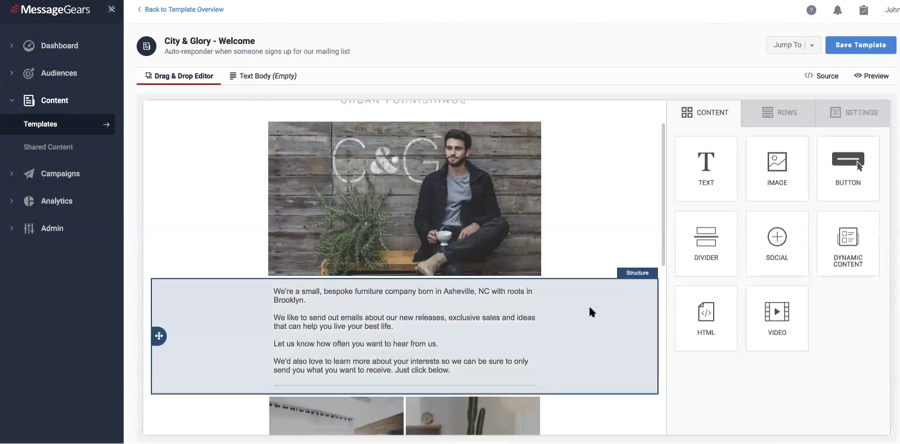The image size is (900, 444).
Task: Select the left furniture image below the text
Action: pos(336,416)
